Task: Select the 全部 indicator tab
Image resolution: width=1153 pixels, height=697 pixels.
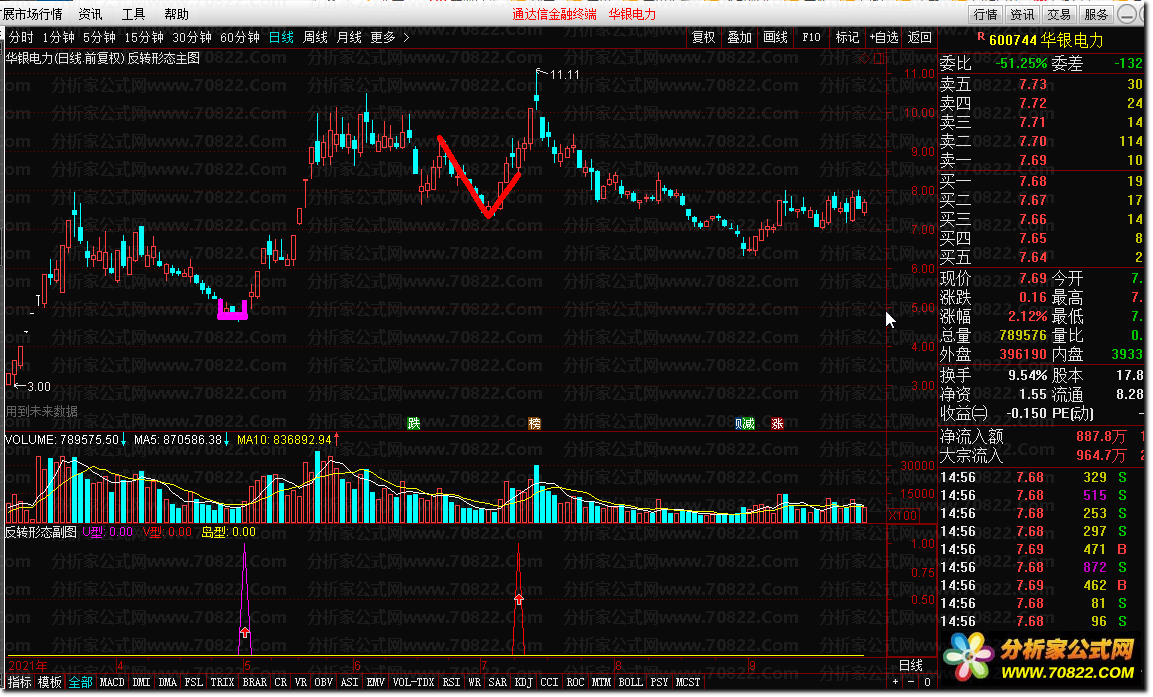Action: tap(80, 682)
